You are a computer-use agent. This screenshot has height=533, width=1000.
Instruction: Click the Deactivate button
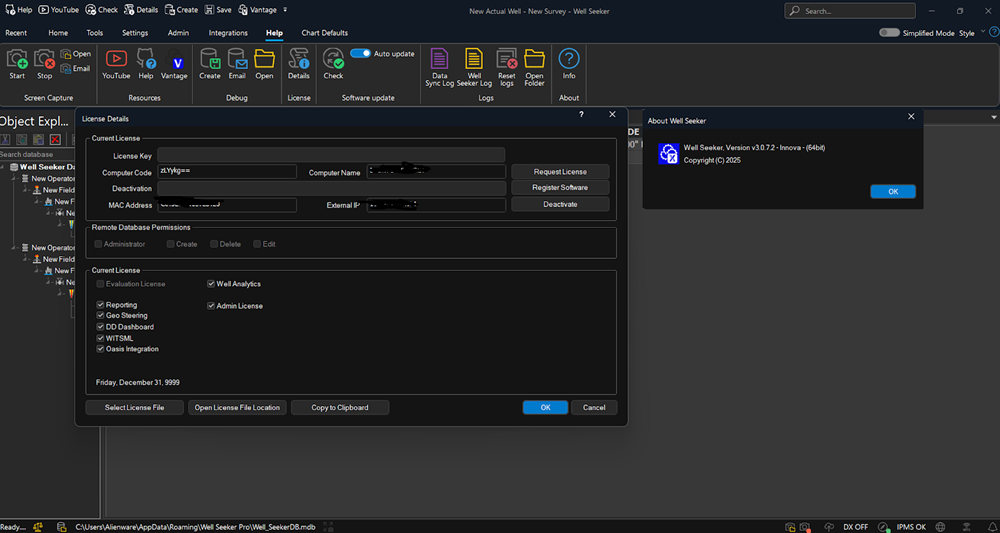tap(561, 204)
